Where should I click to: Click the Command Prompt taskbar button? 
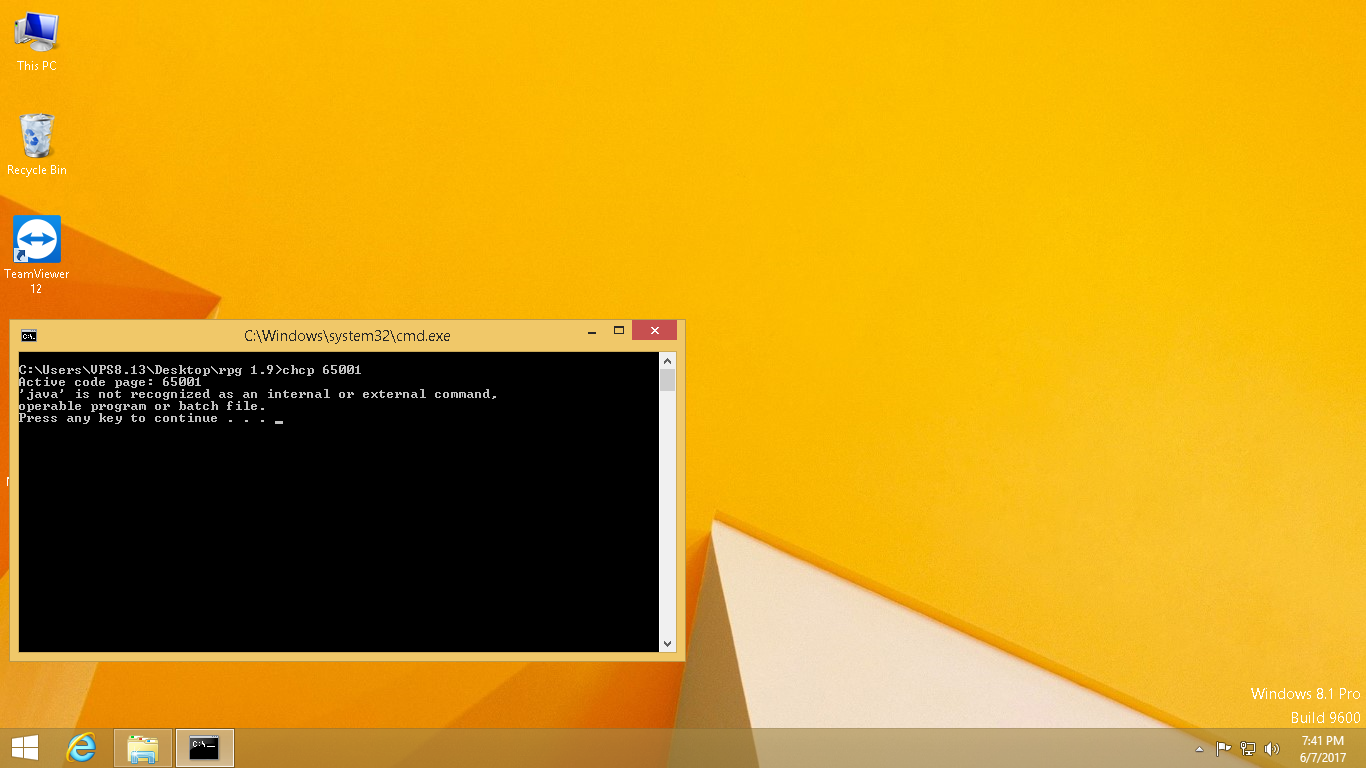tap(205, 748)
